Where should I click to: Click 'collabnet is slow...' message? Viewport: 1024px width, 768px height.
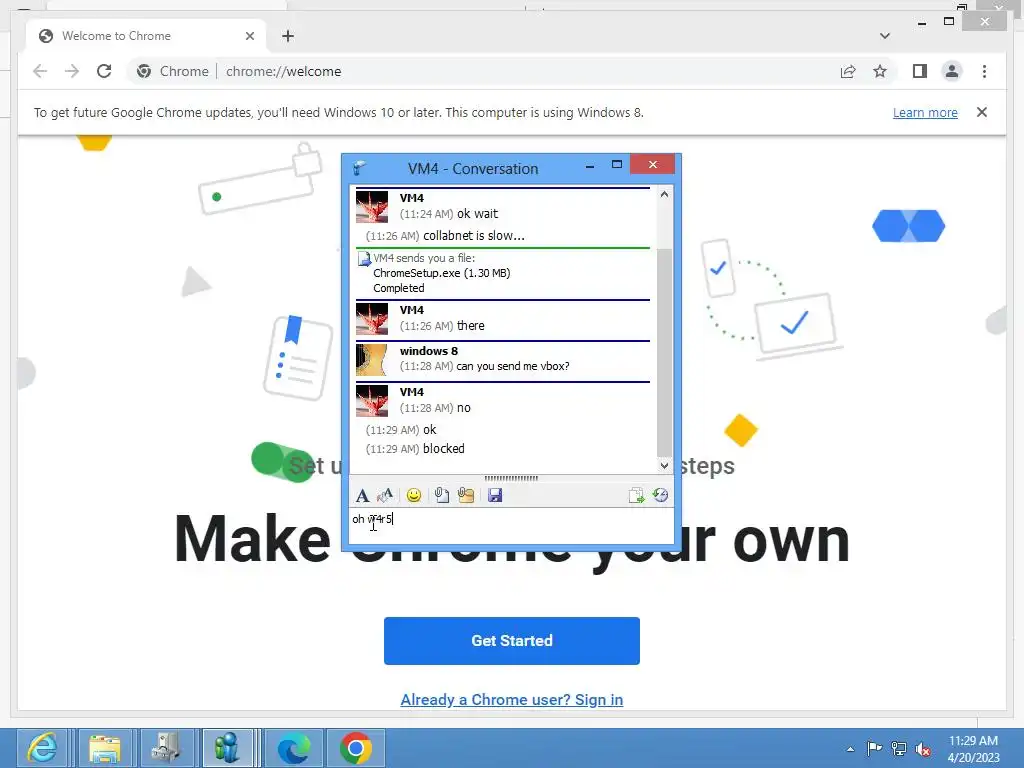pos(473,236)
